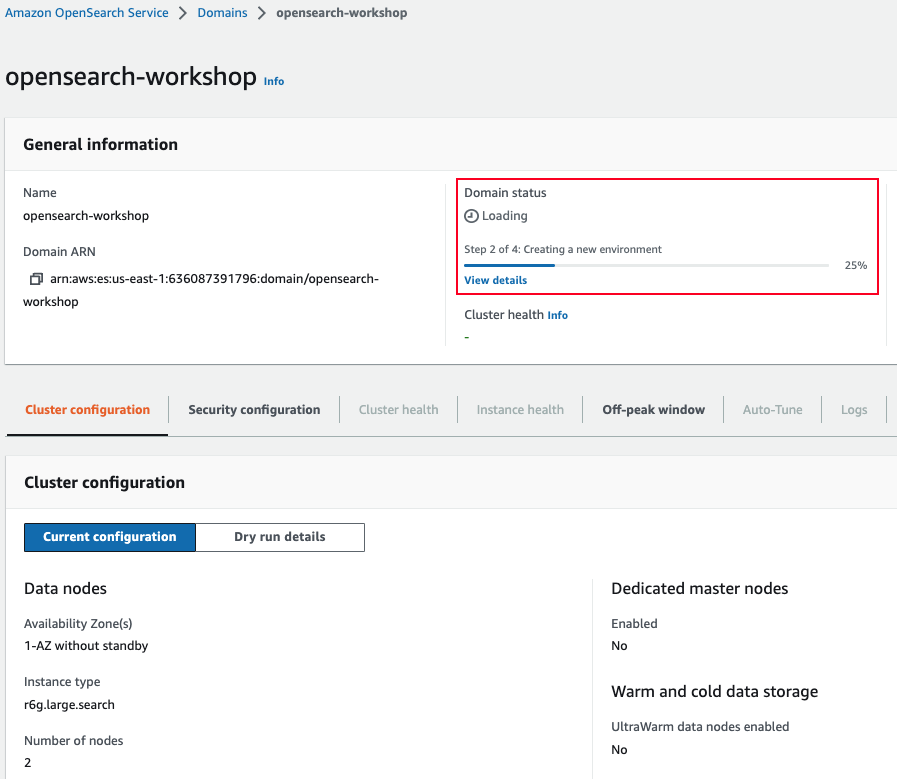Click the domain ARN text value
The width and height of the screenshot is (897, 779).
point(201,290)
